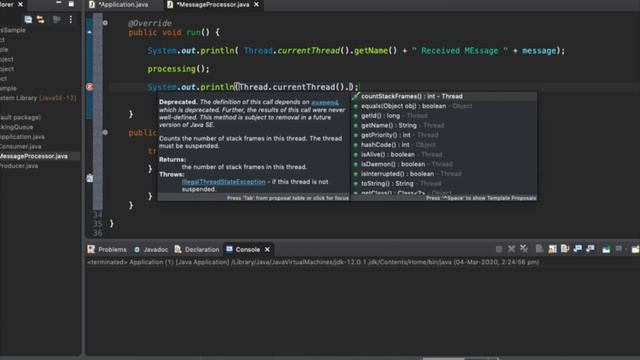The height and width of the screenshot is (360, 640).
Task: Collapse the fold marker beside second public method
Action: tap(105, 132)
